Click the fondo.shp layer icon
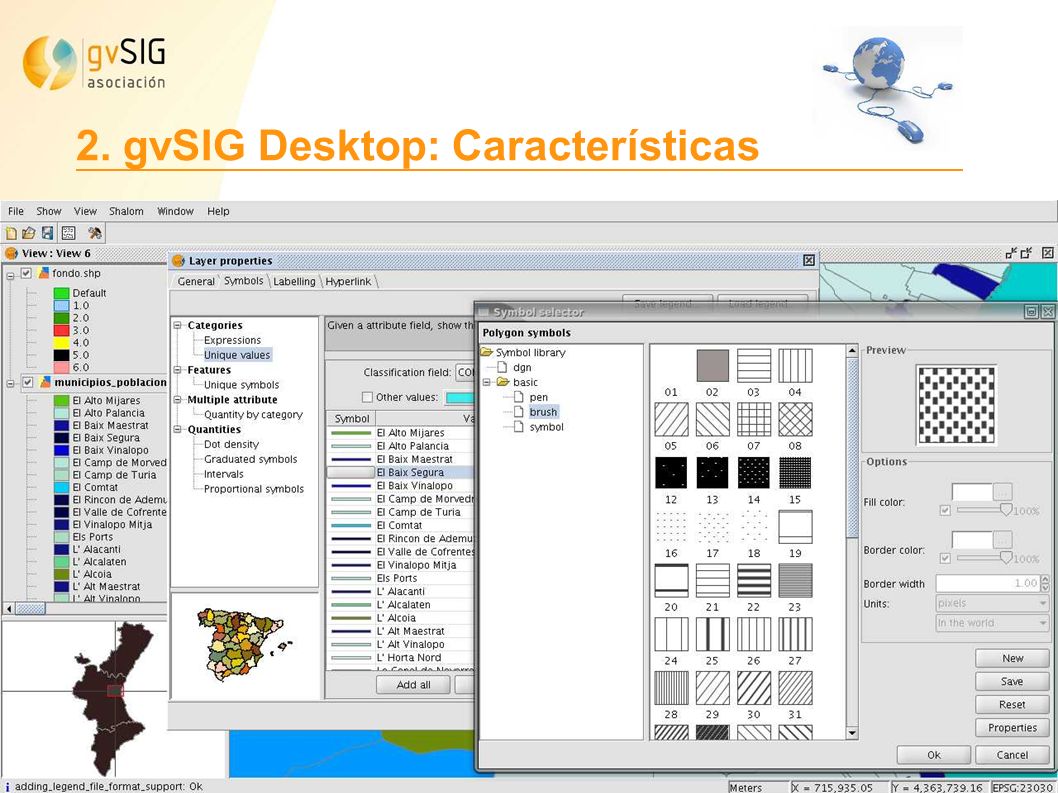This screenshot has height=793, width=1058. tap(44, 273)
